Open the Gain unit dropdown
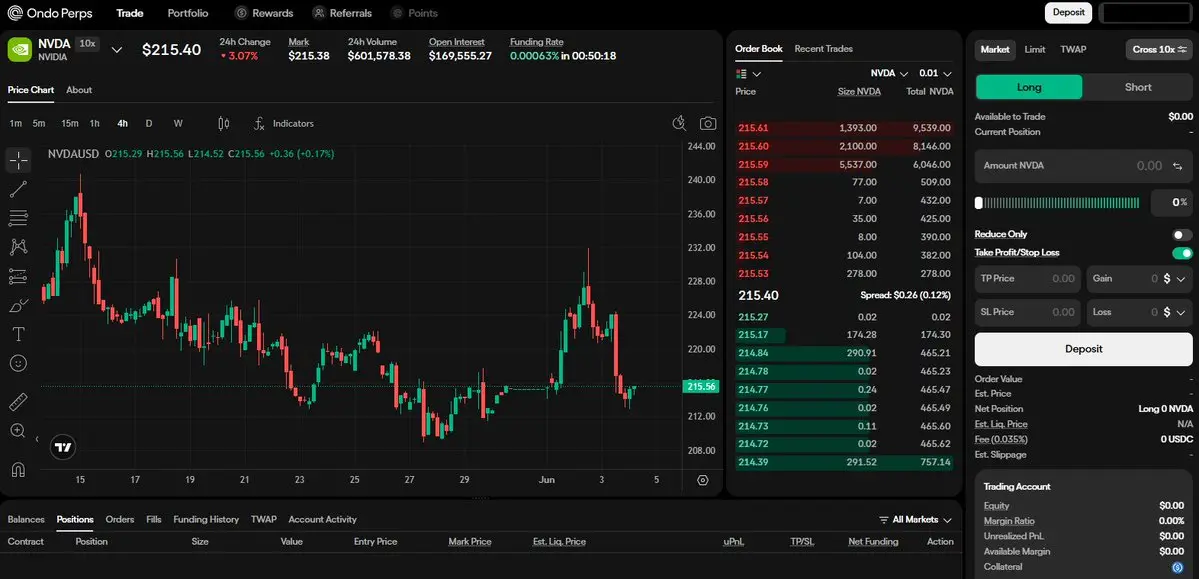1199x579 pixels. pos(1174,279)
